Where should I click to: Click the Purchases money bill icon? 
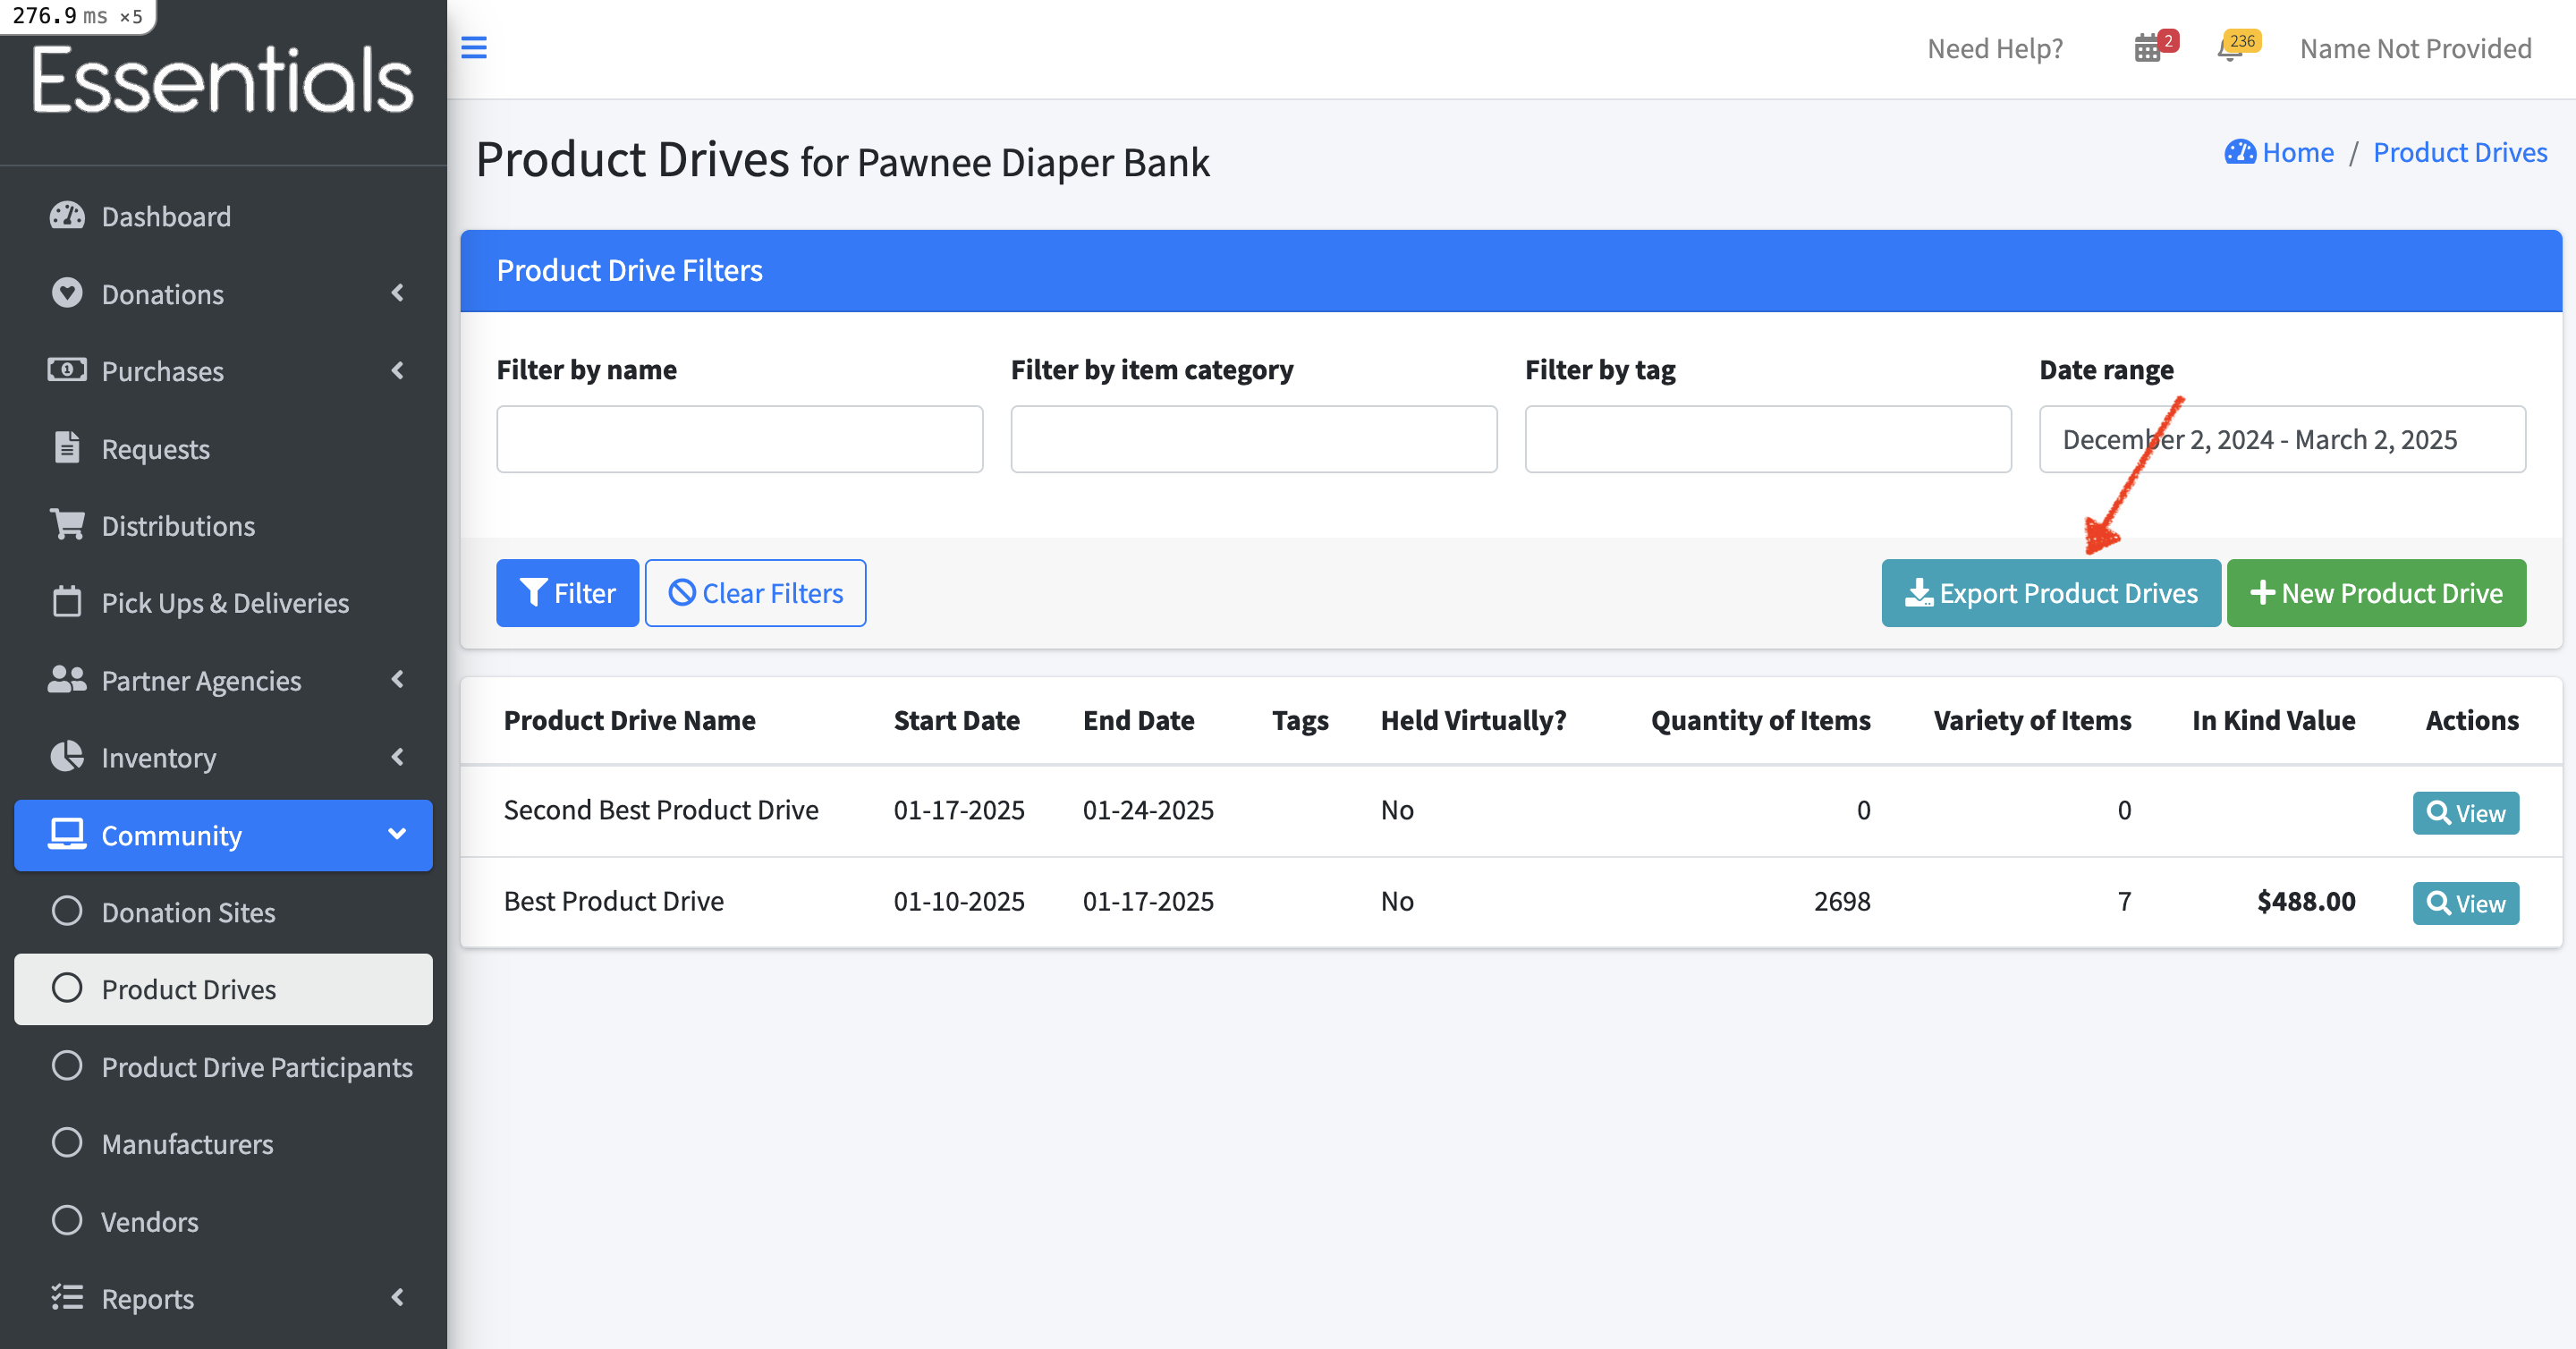click(x=67, y=370)
